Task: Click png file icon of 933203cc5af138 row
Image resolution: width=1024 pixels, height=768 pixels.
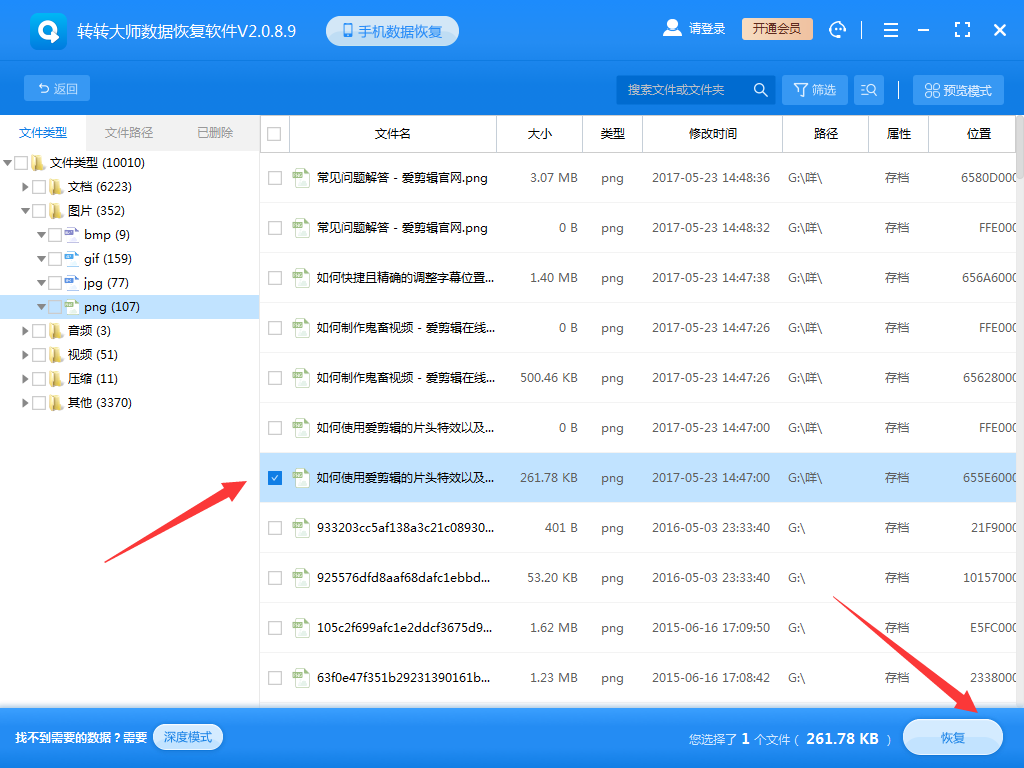Action: pos(300,527)
